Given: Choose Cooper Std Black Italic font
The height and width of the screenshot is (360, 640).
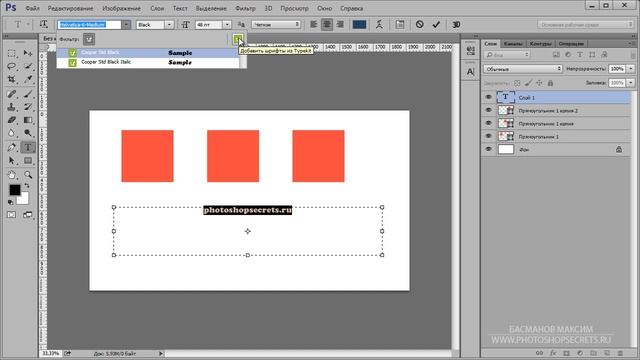Looking at the screenshot, I should coord(147,62).
